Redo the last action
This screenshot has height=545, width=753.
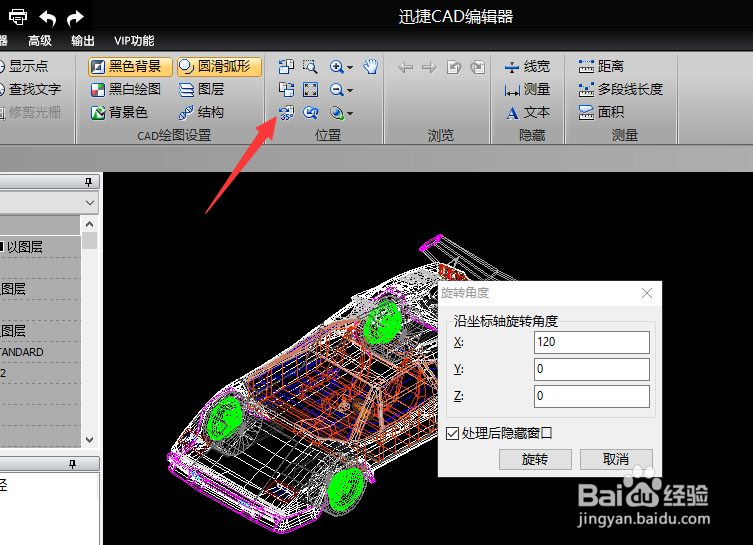click(x=75, y=18)
